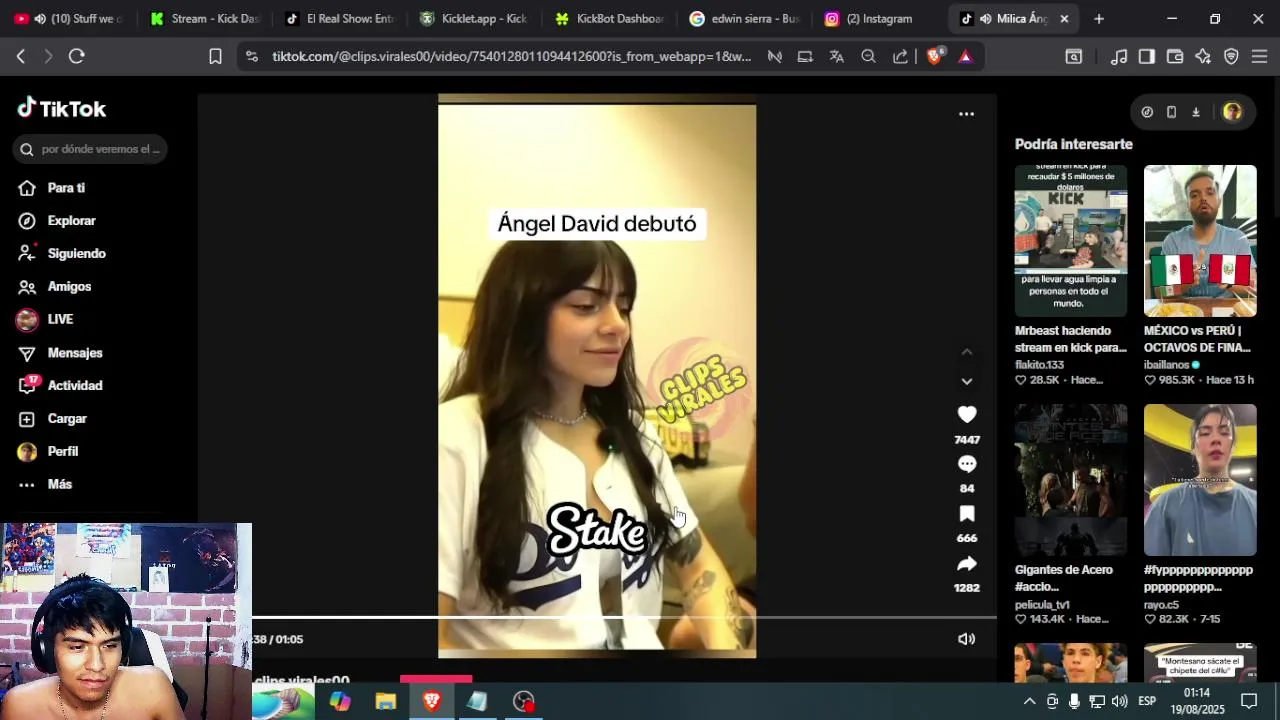Seek on the video progress bar
This screenshot has height=720, width=1280.
pyautogui.click(x=624, y=617)
